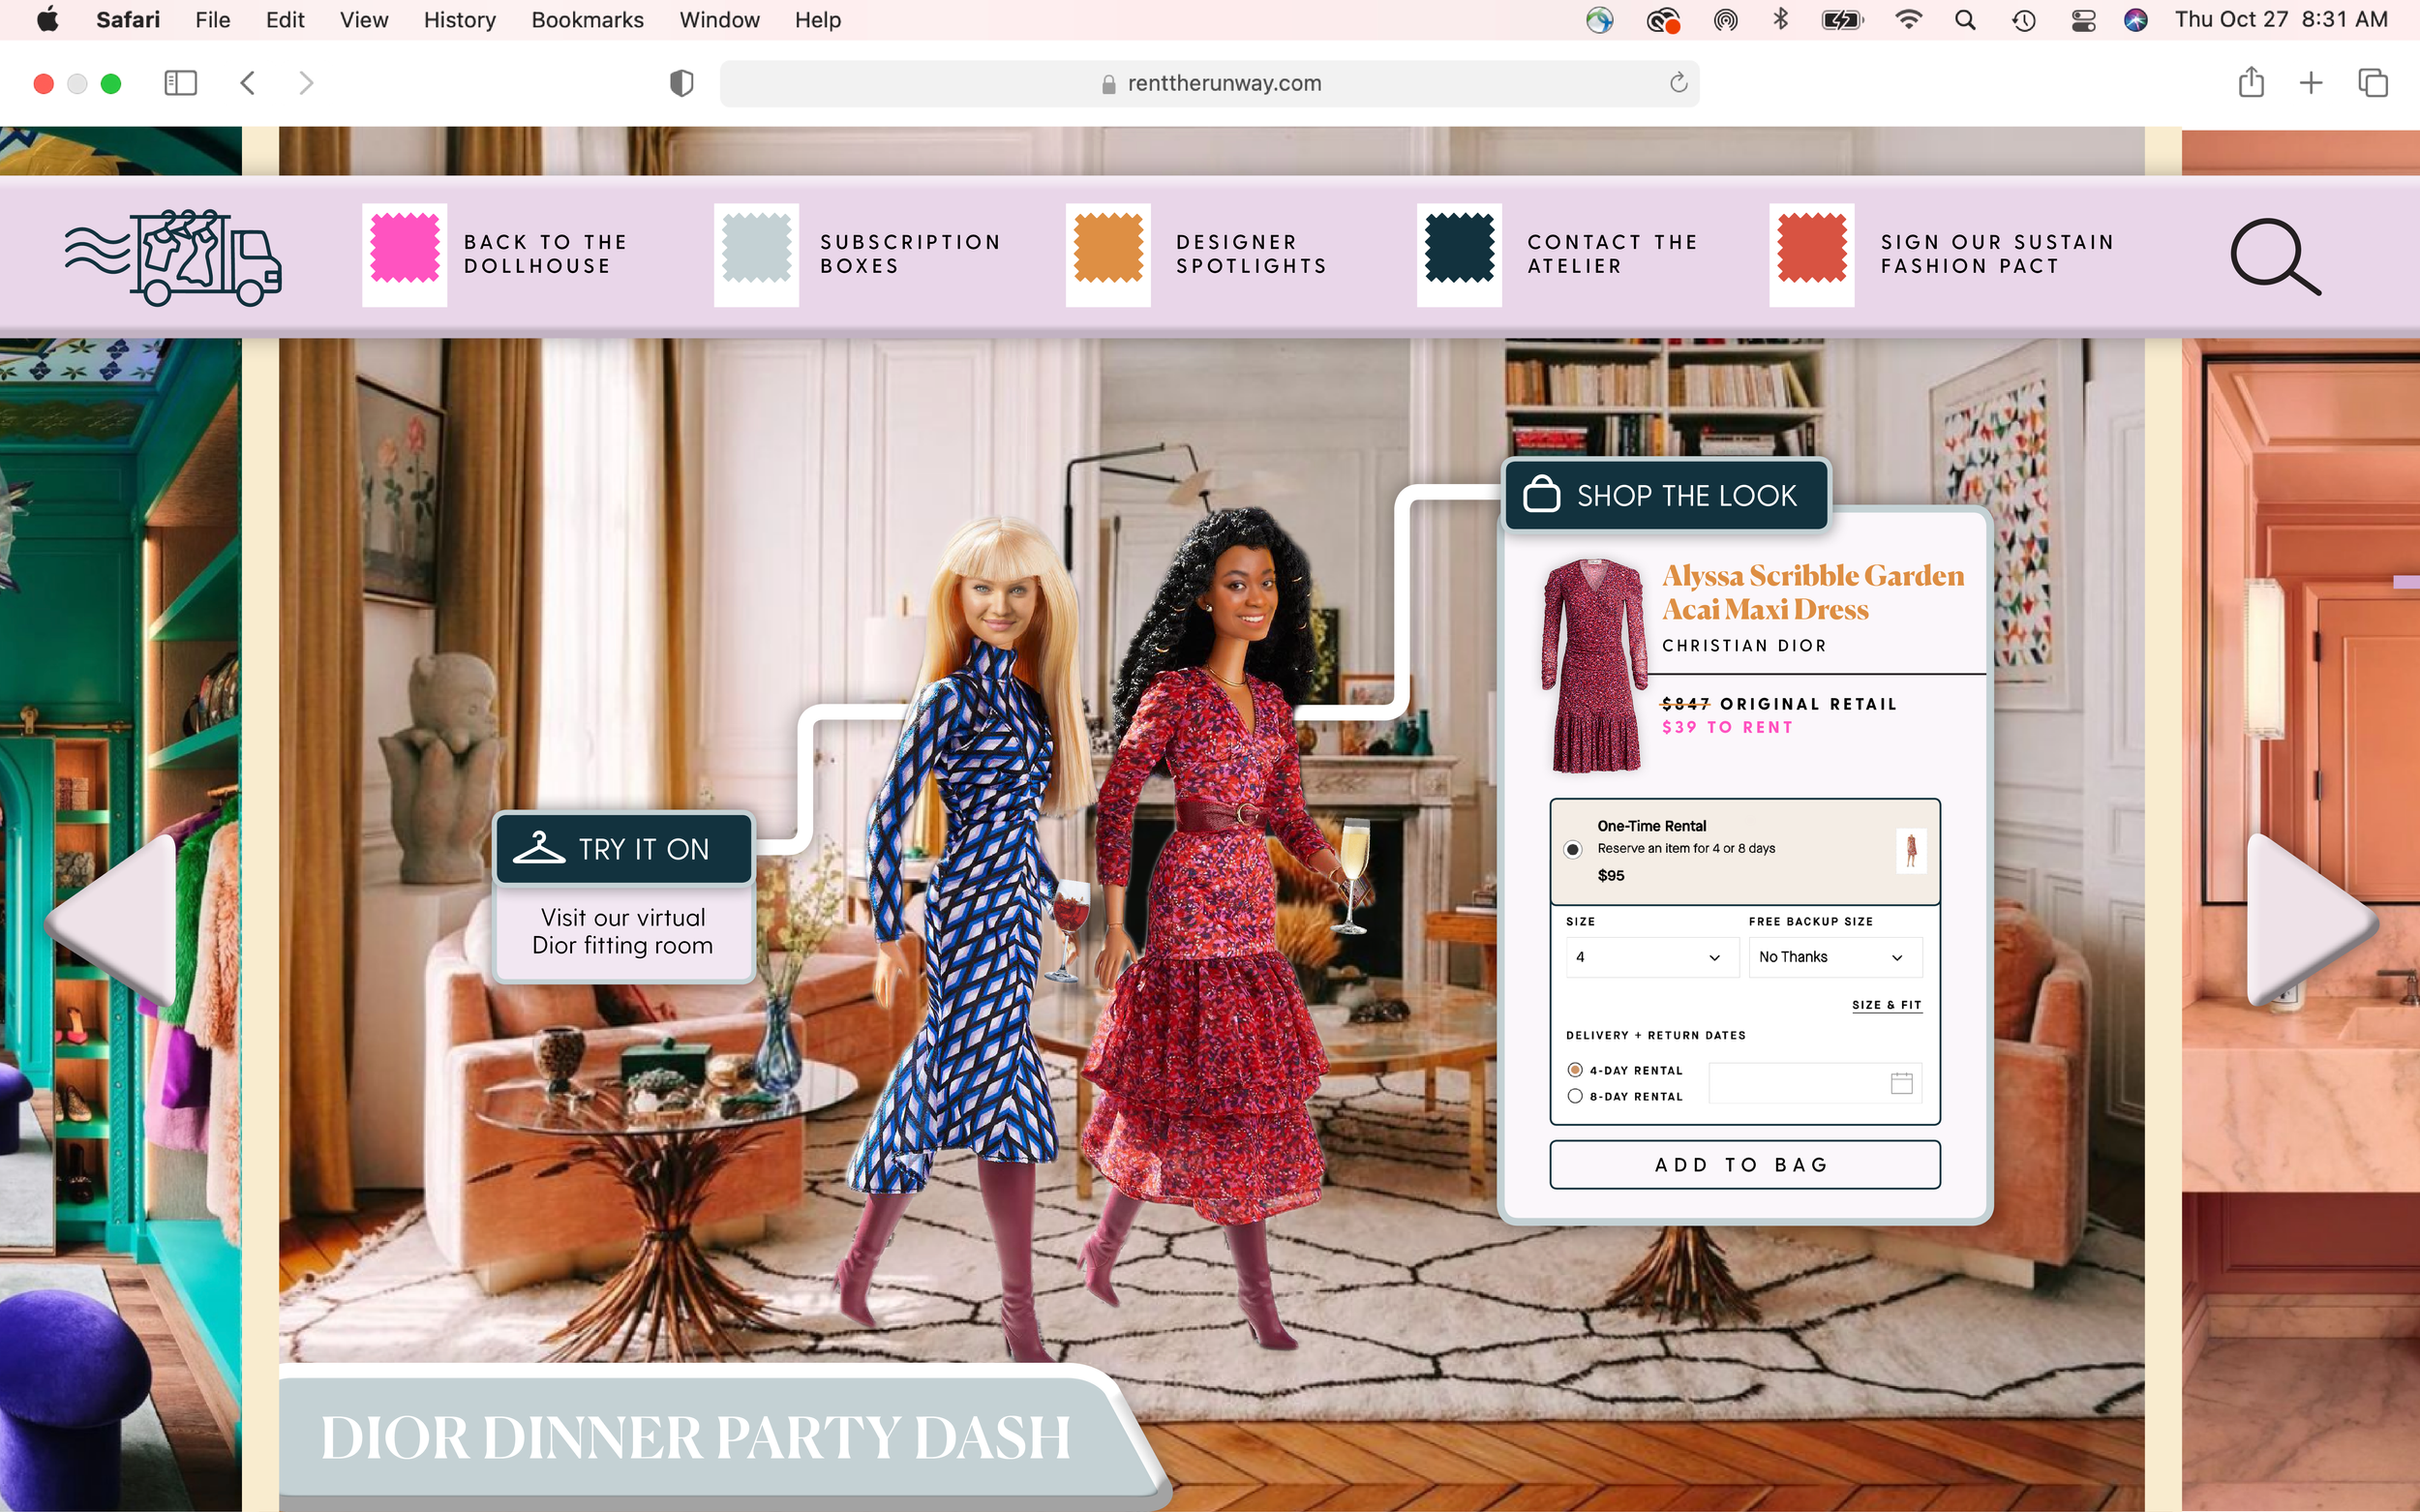The width and height of the screenshot is (2420, 1512).
Task: Open the site search magnifying glass
Action: pos(2274,257)
